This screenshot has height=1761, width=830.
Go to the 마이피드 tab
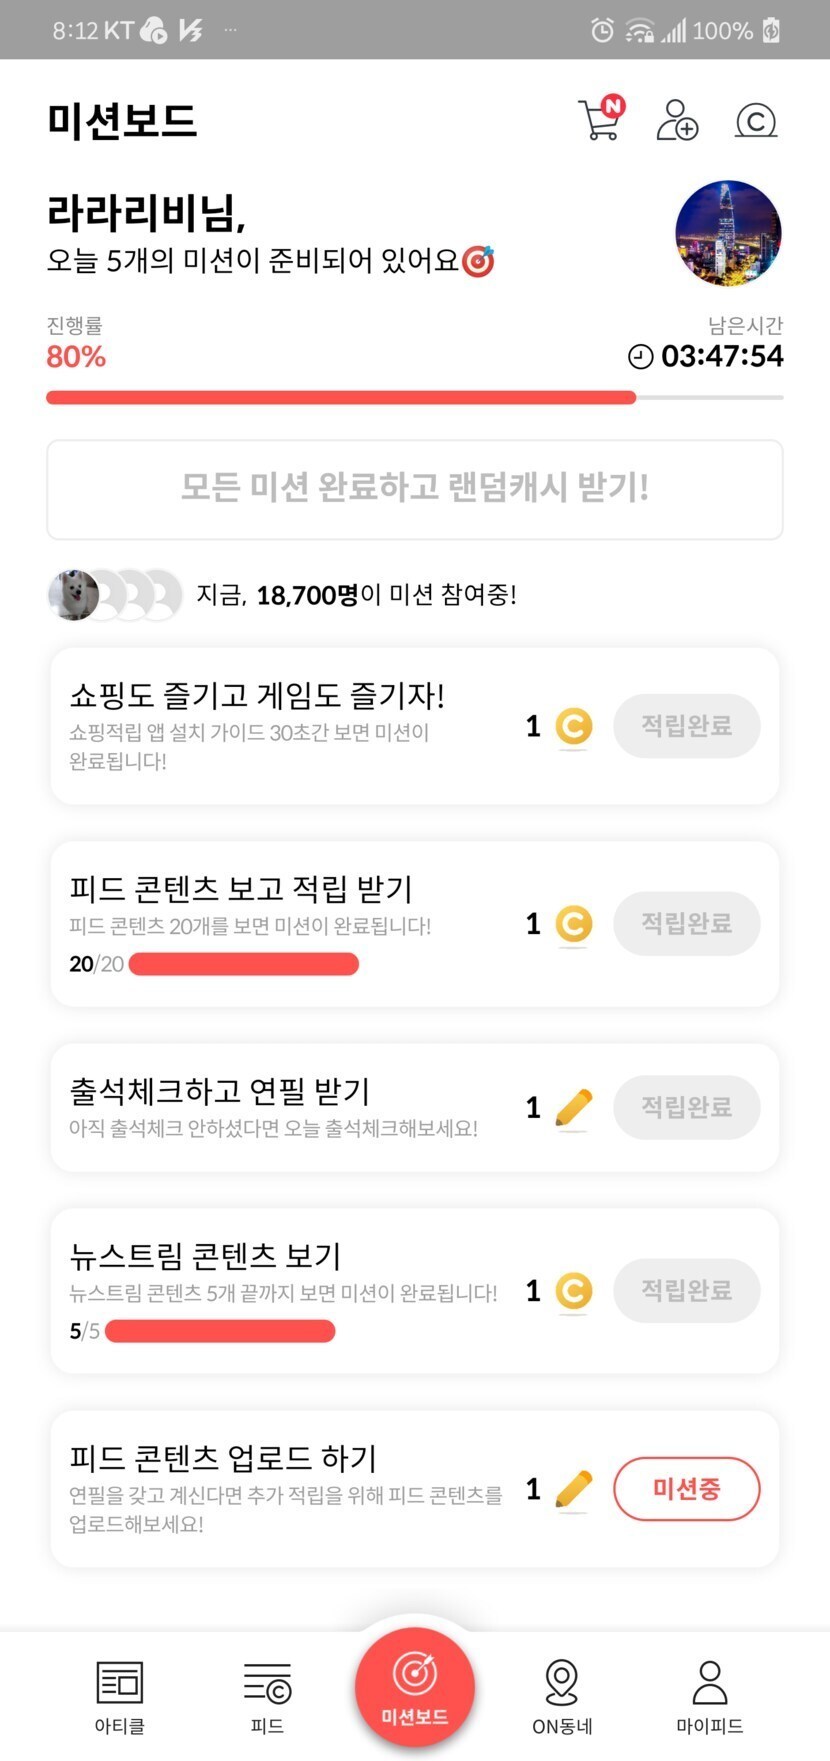point(709,1696)
